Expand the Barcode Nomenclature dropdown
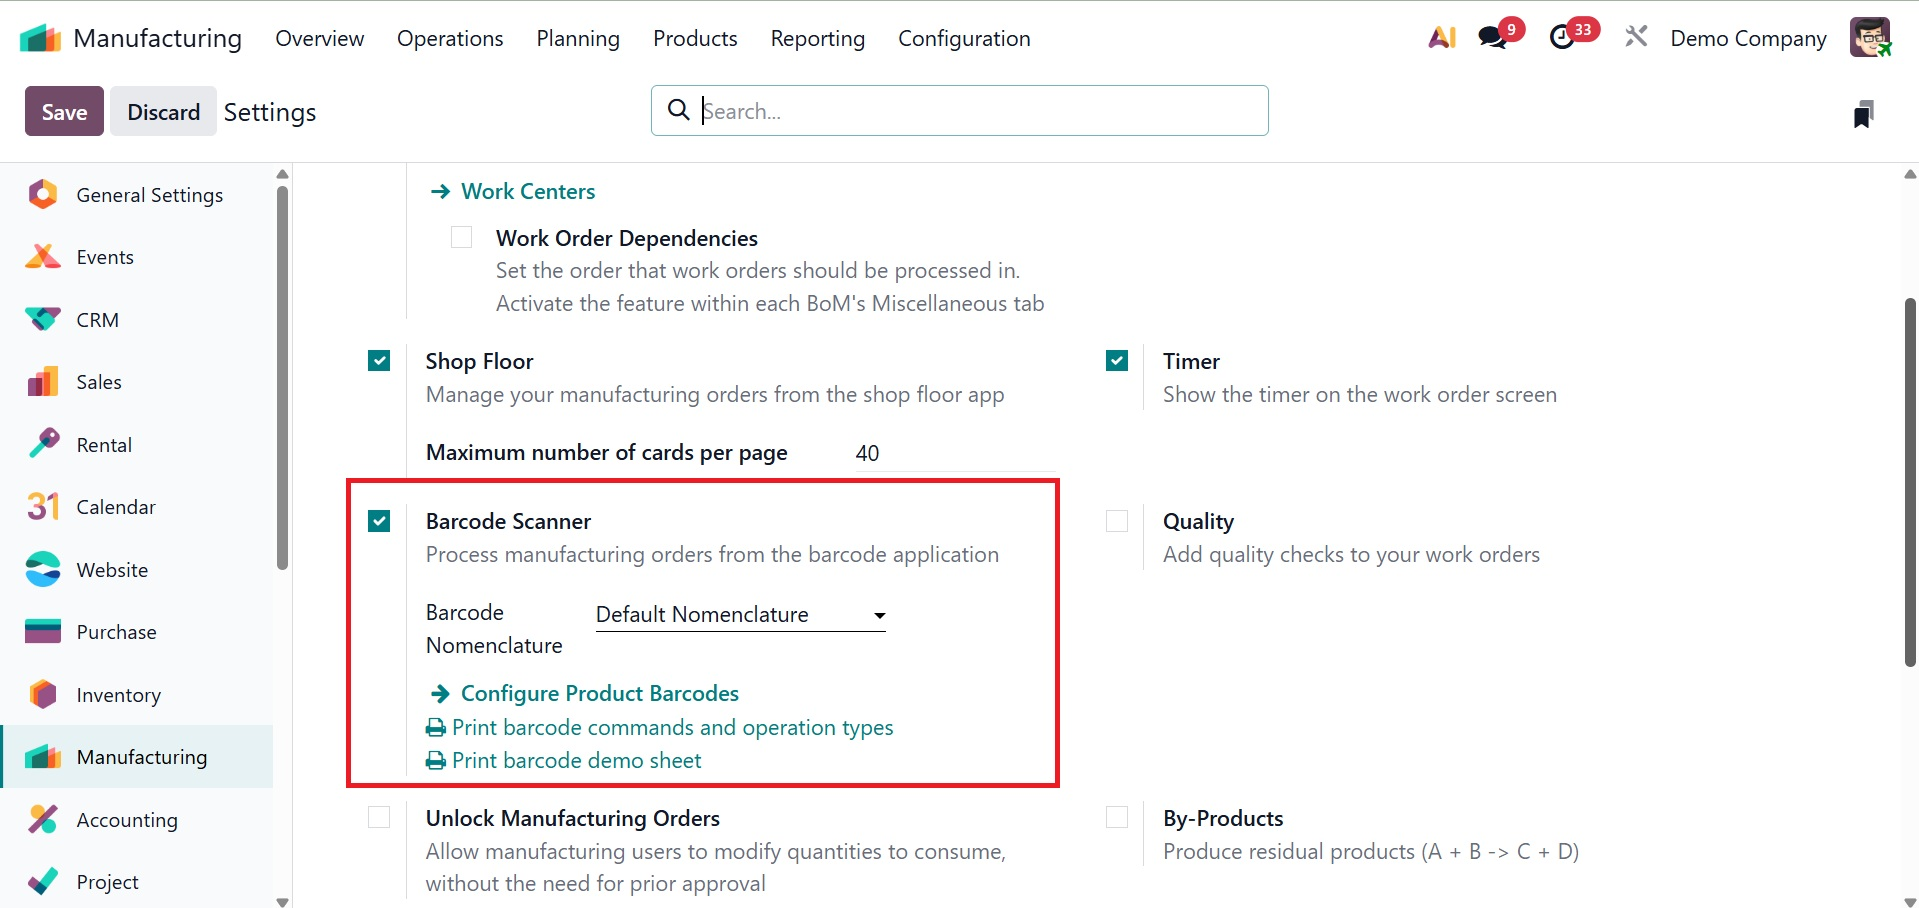Screen dimensions: 1919x908 coord(740,615)
